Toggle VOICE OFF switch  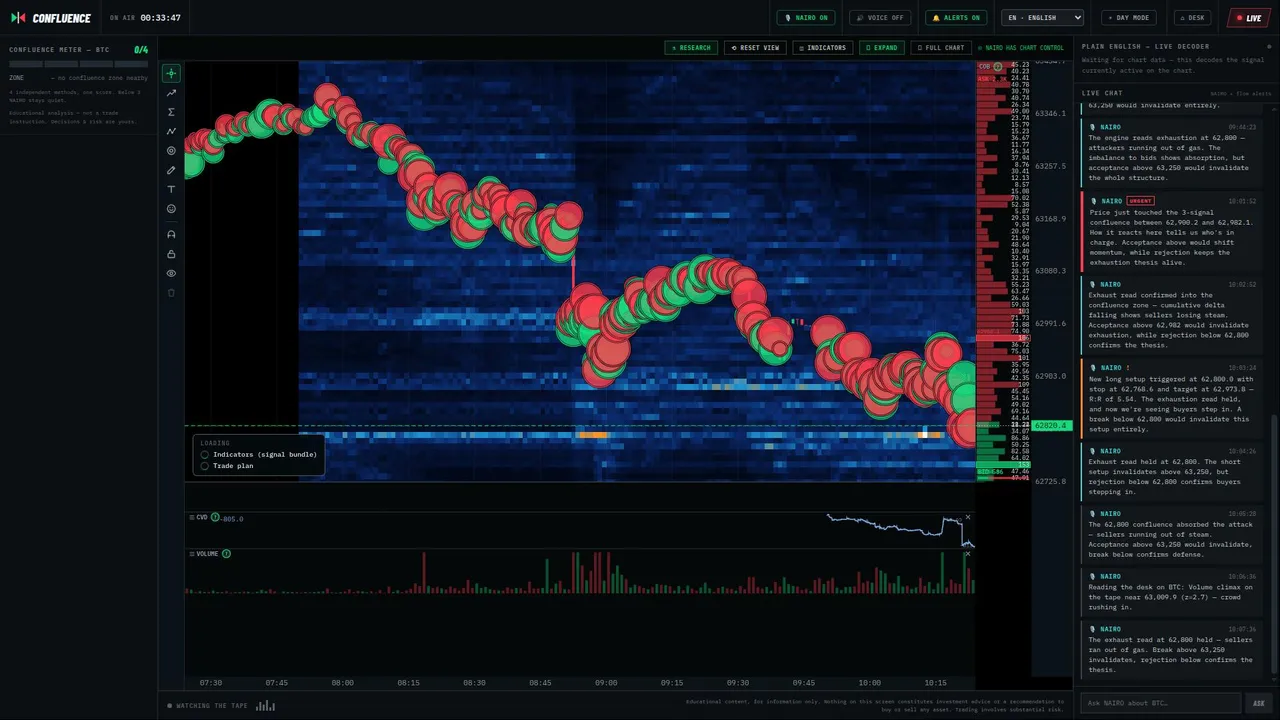pyautogui.click(x=880, y=17)
